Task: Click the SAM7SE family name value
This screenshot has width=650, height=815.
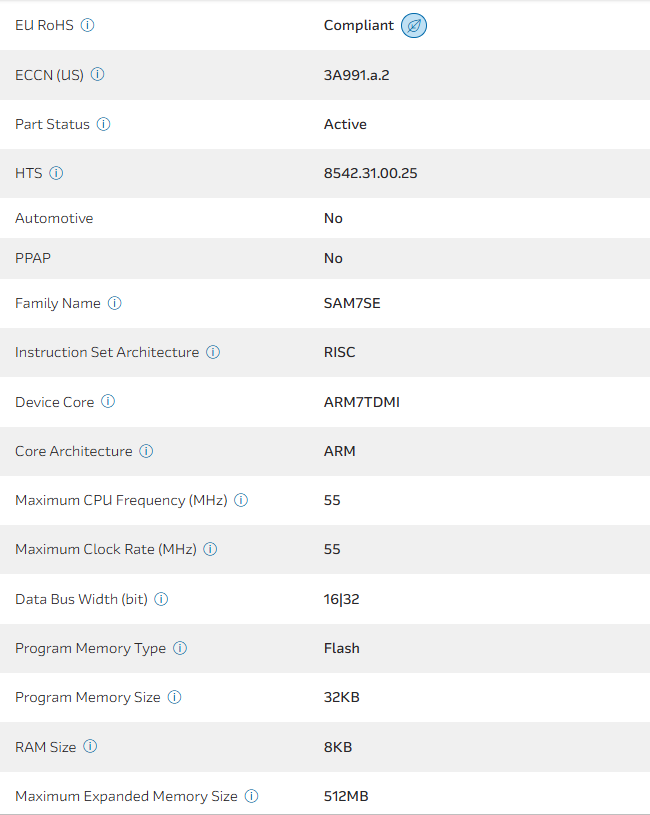Action: [352, 303]
